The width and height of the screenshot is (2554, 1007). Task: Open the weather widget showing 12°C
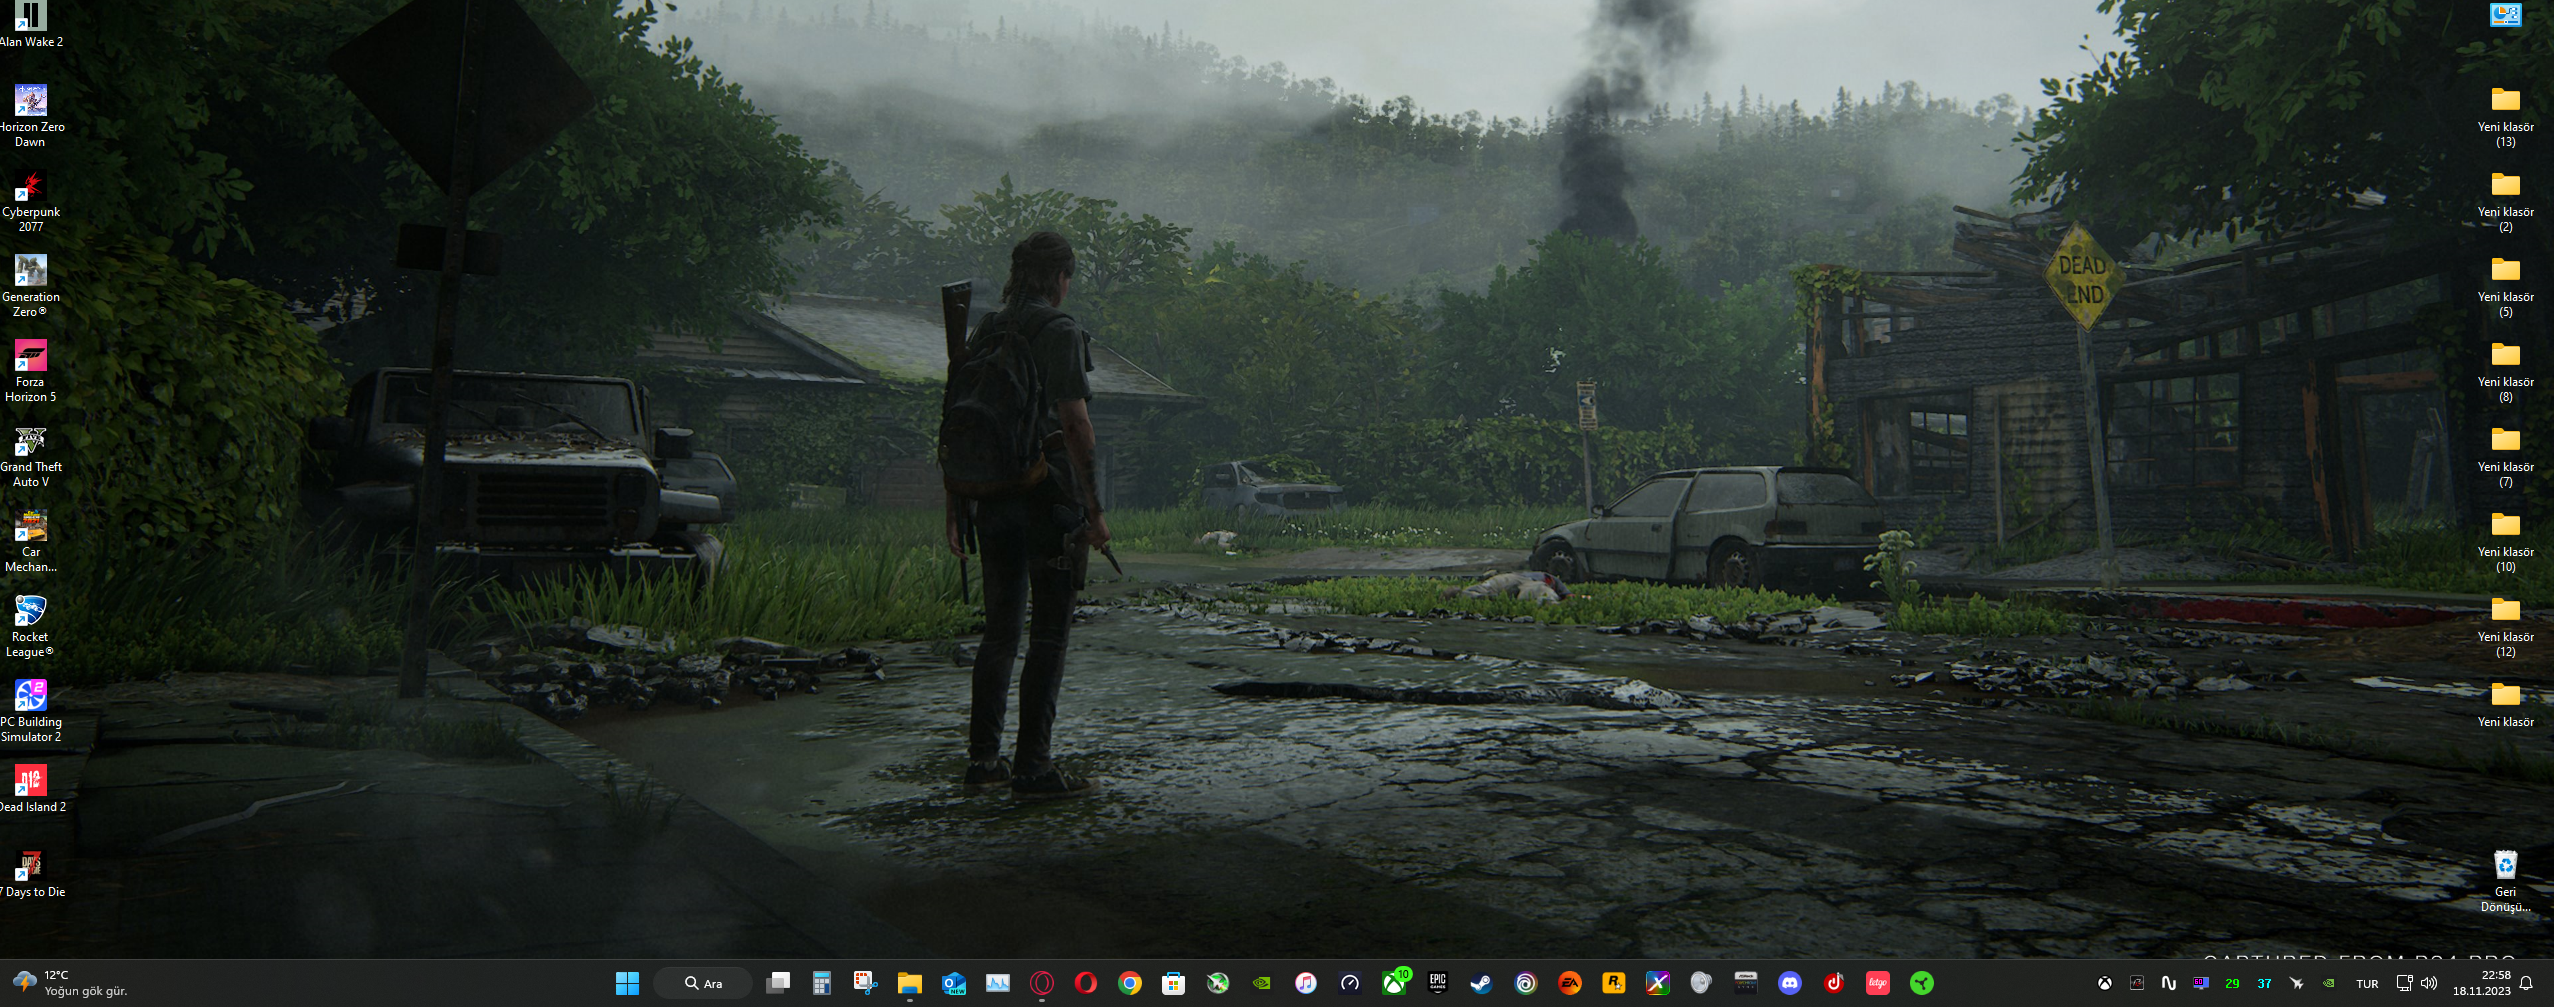pos(71,983)
